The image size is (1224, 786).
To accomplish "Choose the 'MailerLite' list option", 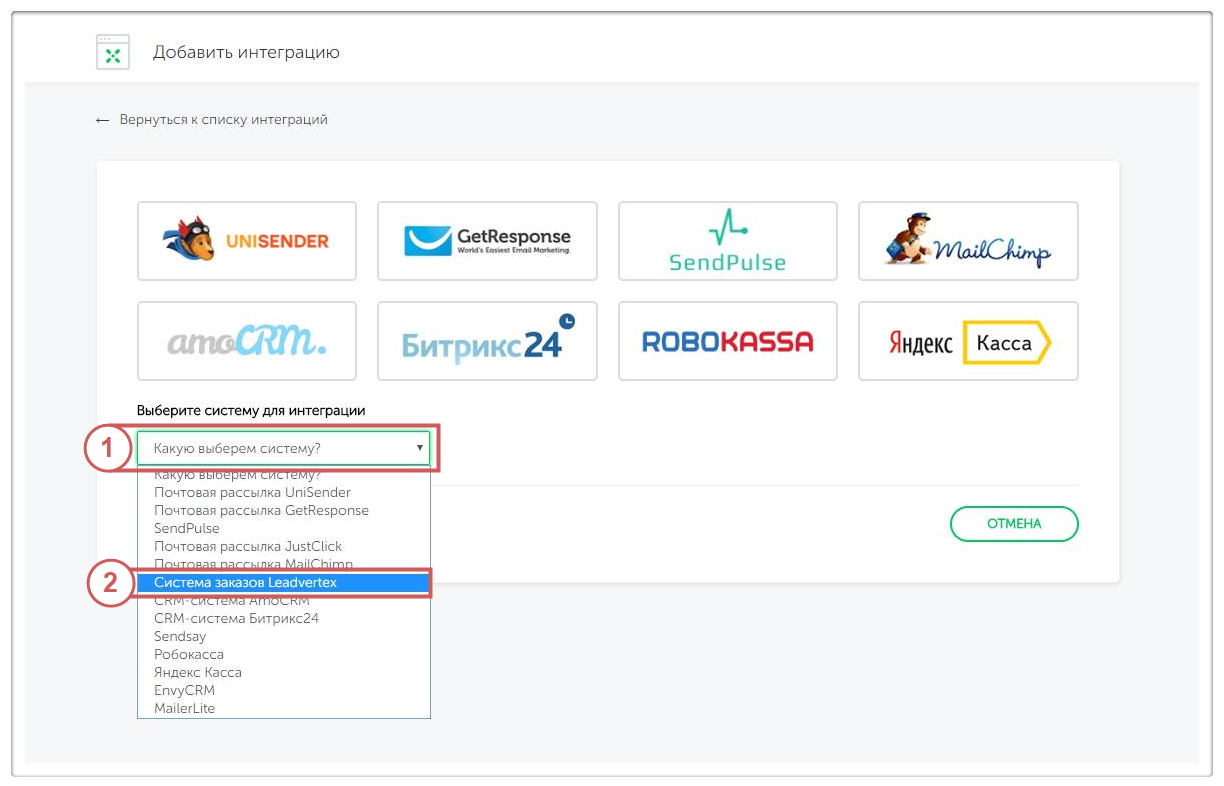I will pos(184,708).
